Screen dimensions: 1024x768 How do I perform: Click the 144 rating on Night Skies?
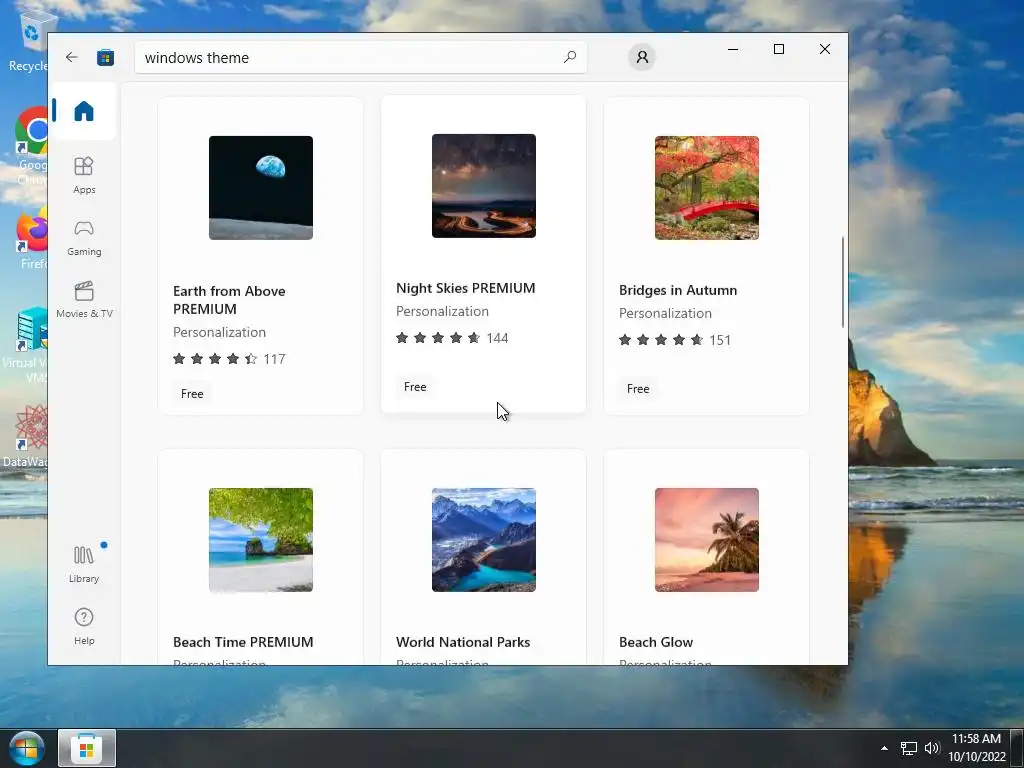point(497,338)
